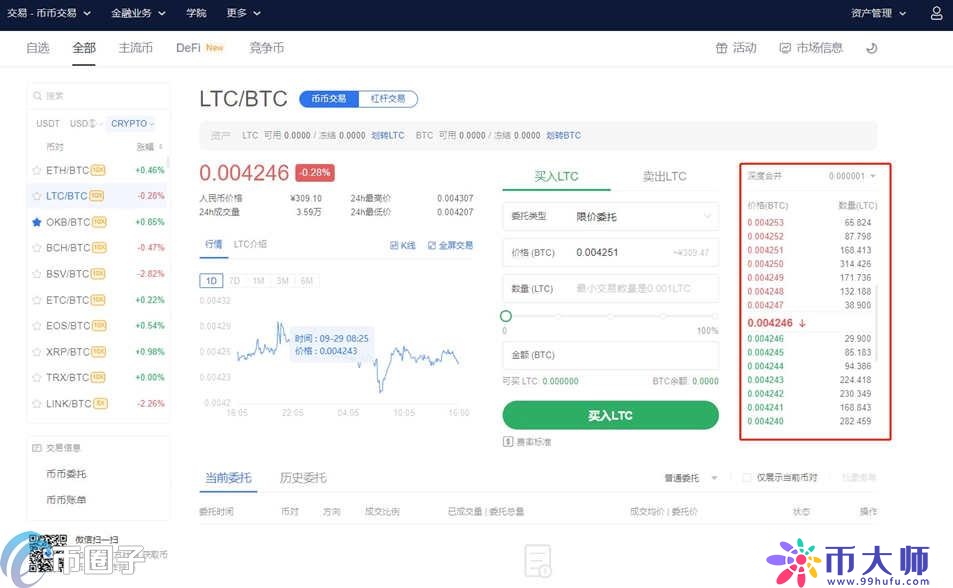The height and width of the screenshot is (588, 953).
Task: Click the 10X badge beside ETH/BTC
Action: pos(98,170)
